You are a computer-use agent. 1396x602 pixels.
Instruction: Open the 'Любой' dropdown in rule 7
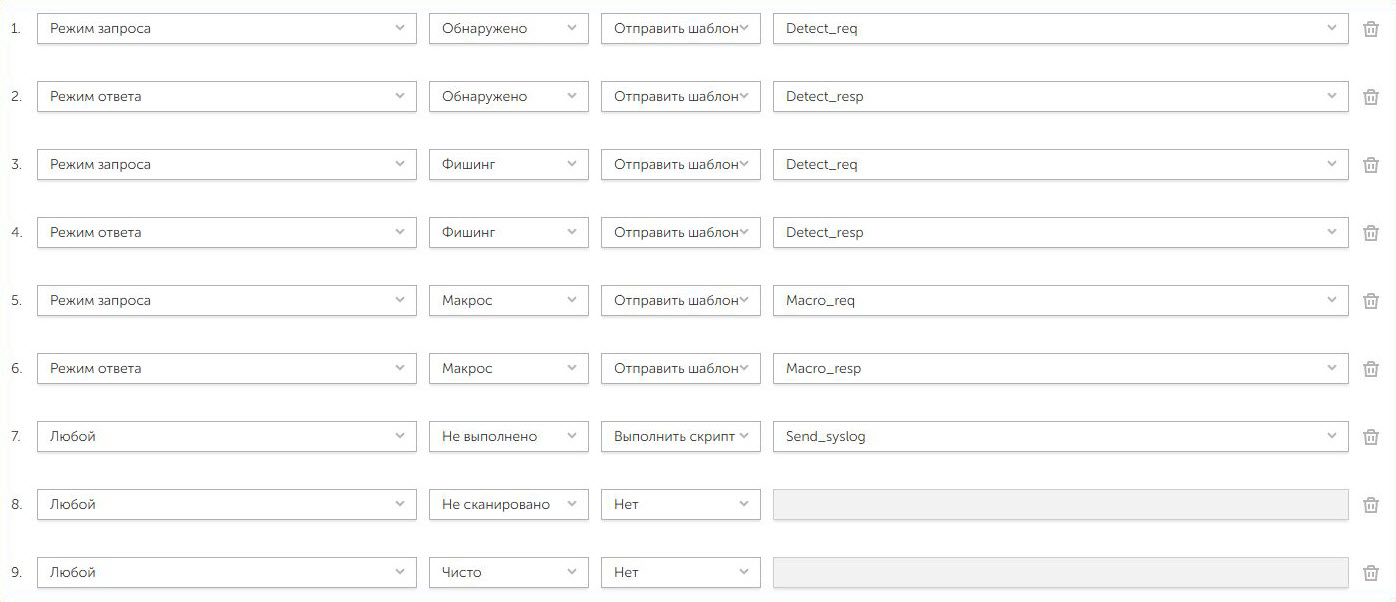pos(227,437)
